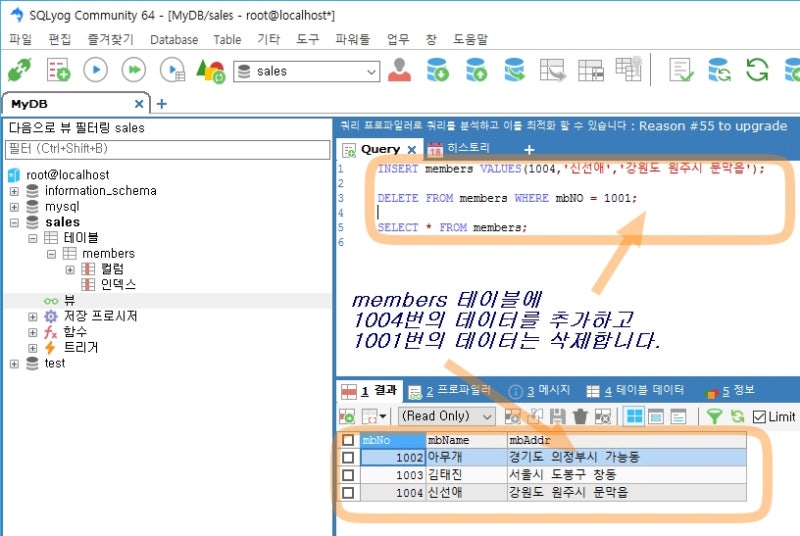Switch to the 히스토리 tab
The width and height of the screenshot is (800, 536).
click(x=459, y=148)
